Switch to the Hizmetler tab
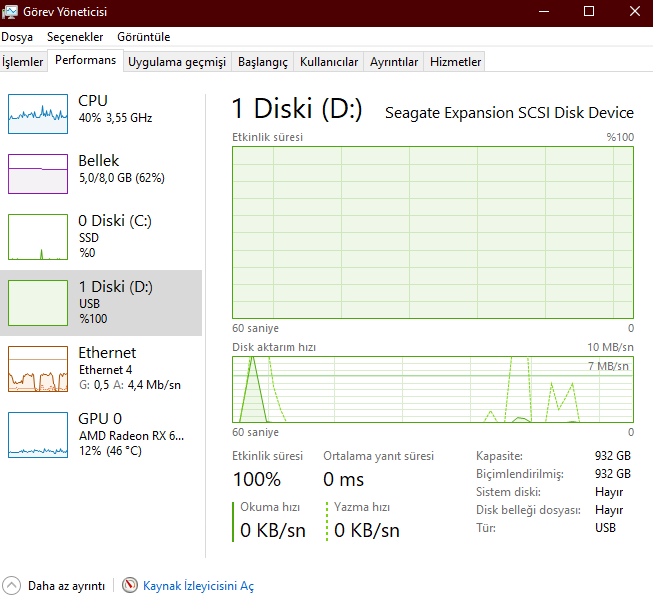Viewport: 653px width, 602px height. pos(455,62)
